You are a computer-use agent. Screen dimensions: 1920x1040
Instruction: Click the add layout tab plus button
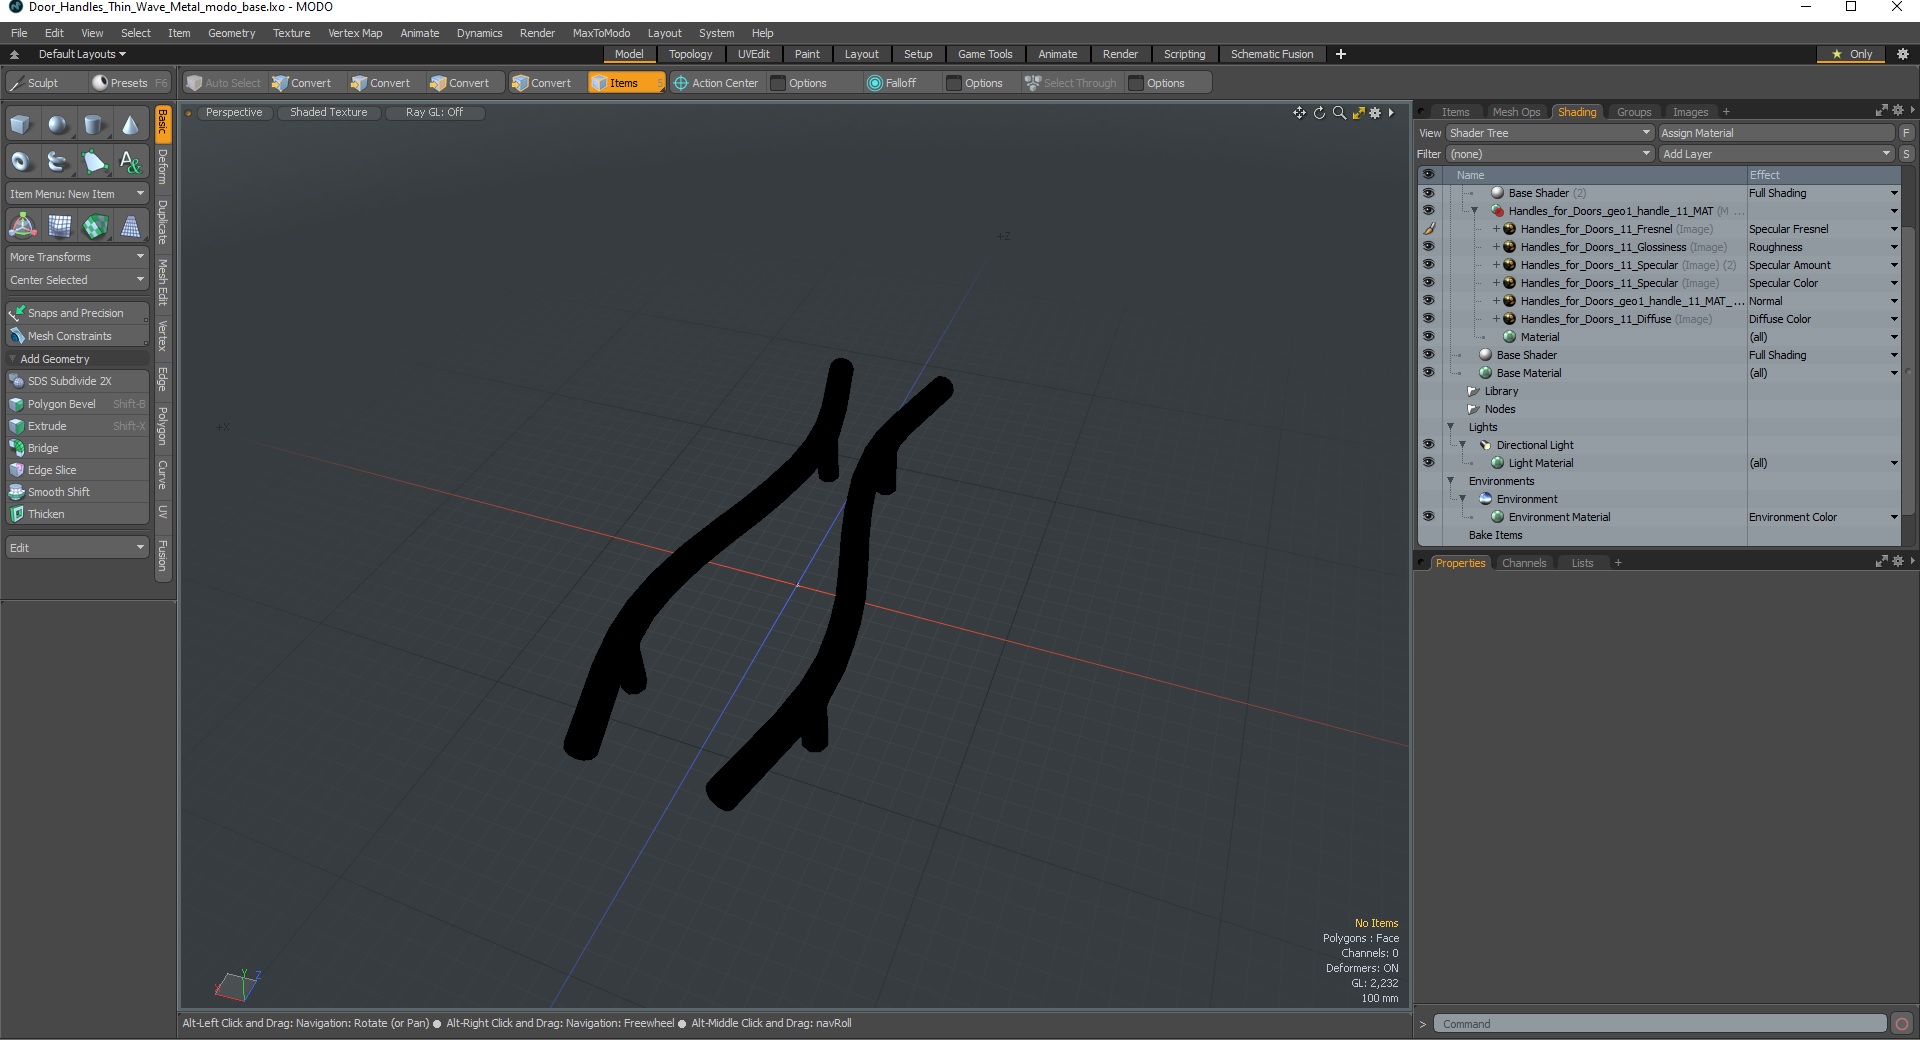[x=1341, y=54]
